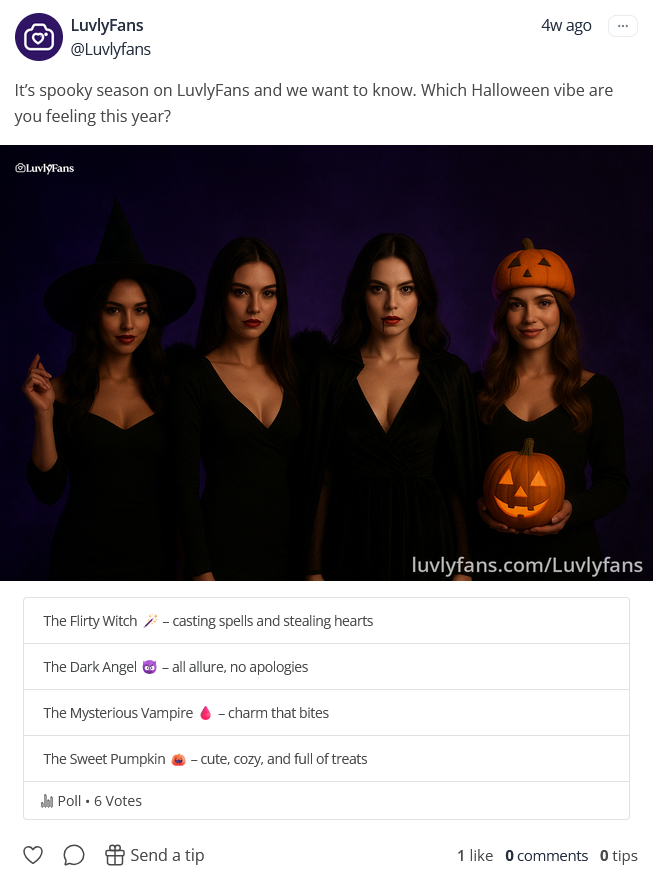This screenshot has width=653, height=889.
Task: Vote for The Dark Angel option
Action: tap(326, 667)
